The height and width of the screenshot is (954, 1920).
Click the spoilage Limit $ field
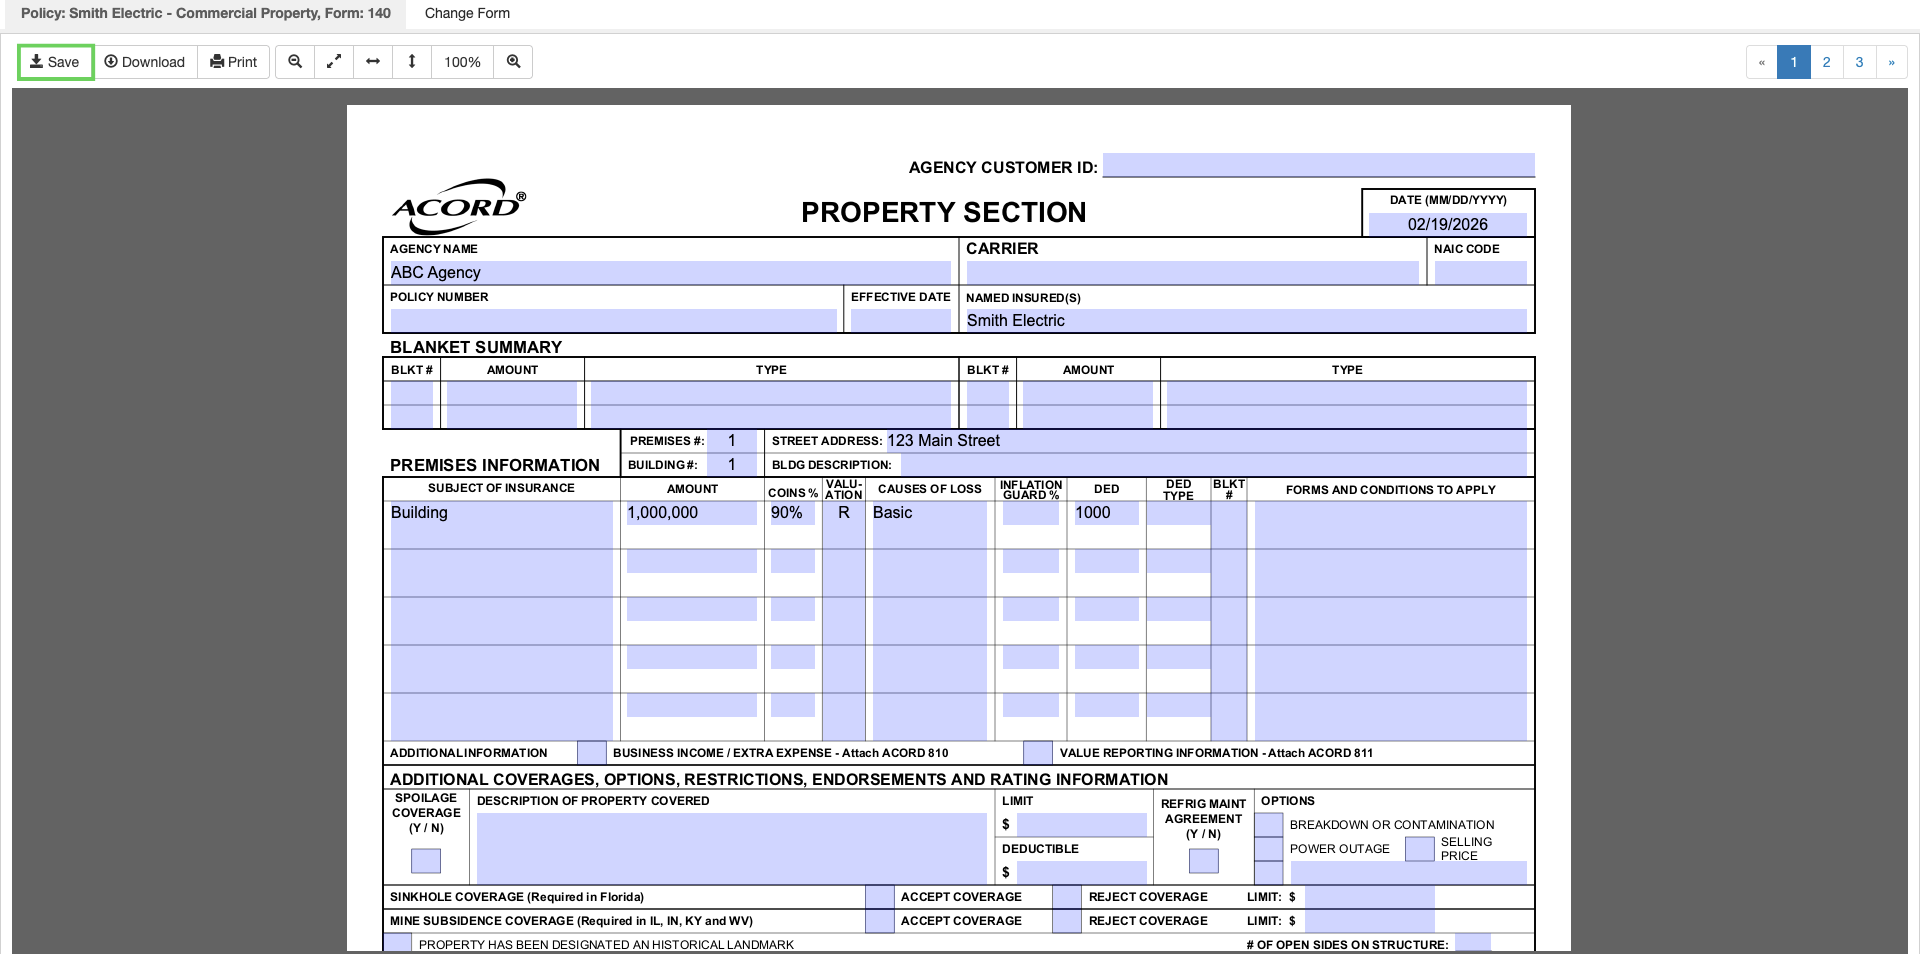tap(1082, 824)
